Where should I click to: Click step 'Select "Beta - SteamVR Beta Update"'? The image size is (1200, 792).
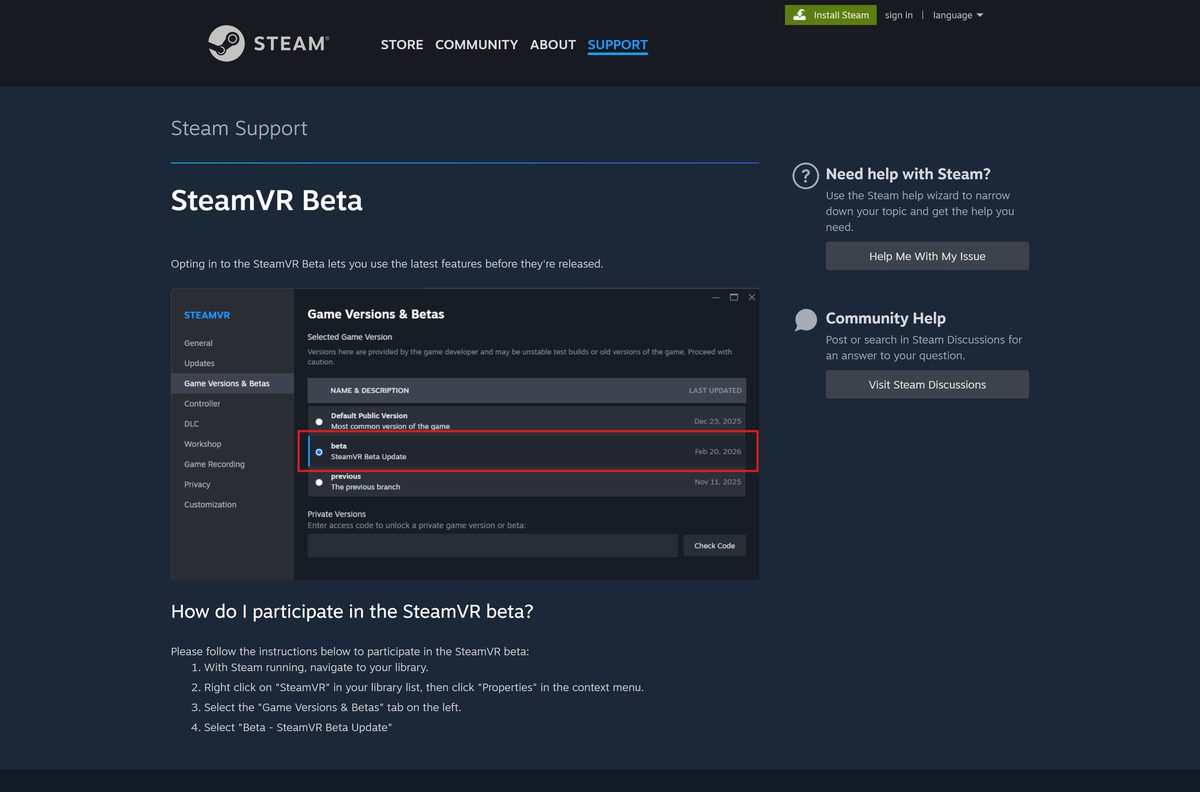click(x=298, y=727)
